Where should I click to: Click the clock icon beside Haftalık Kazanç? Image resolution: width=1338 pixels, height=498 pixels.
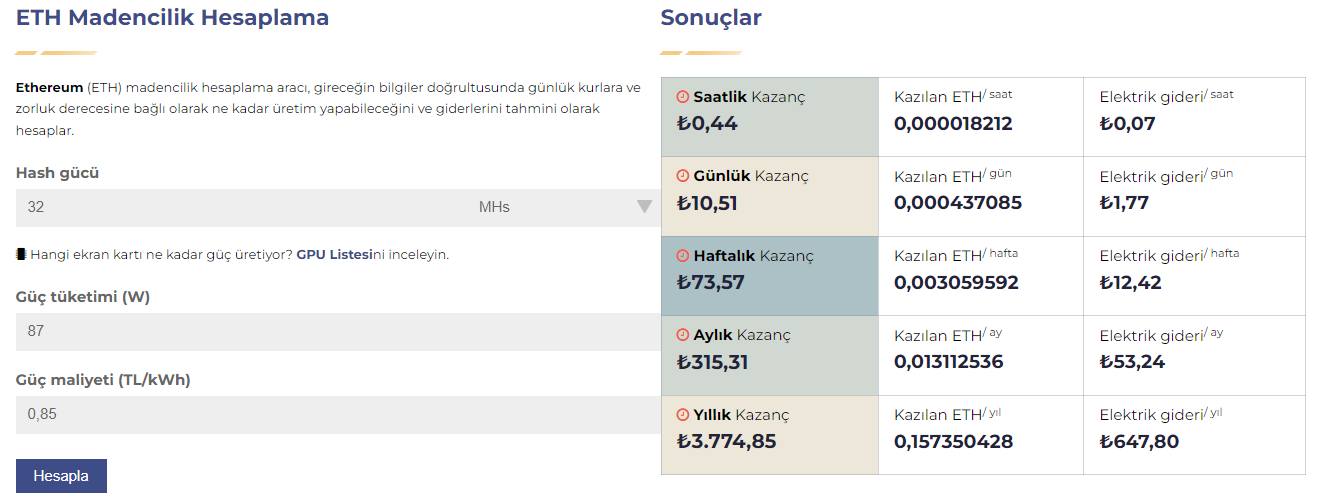[683, 256]
